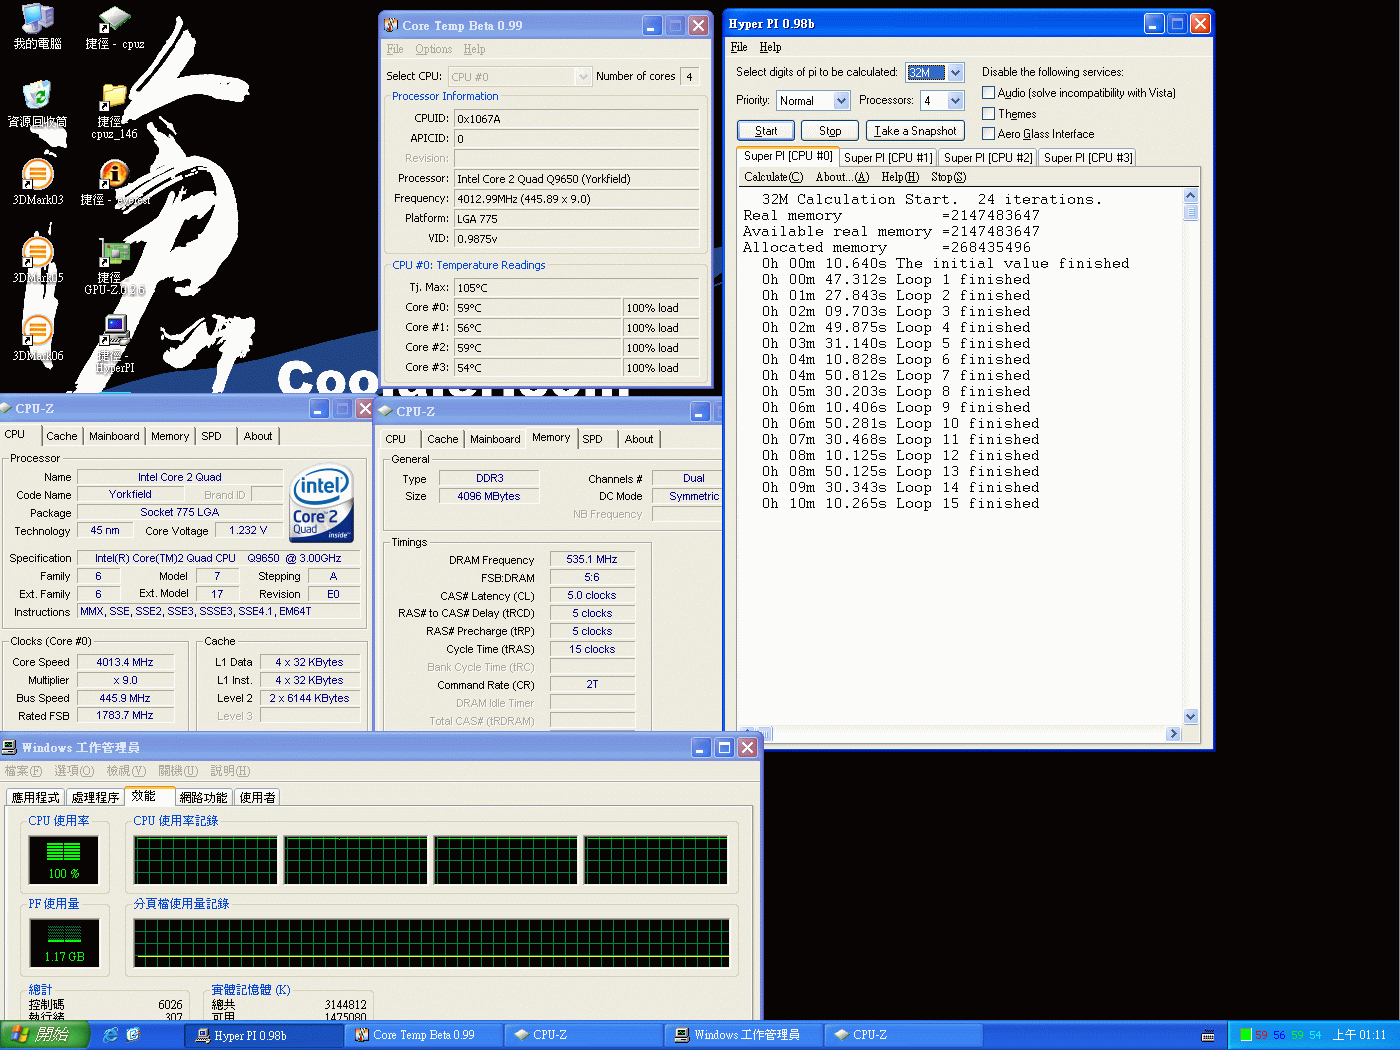1400x1050 pixels.
Task: Click the Internet Explorer quick launch icon
Action: click(110, 1035)
